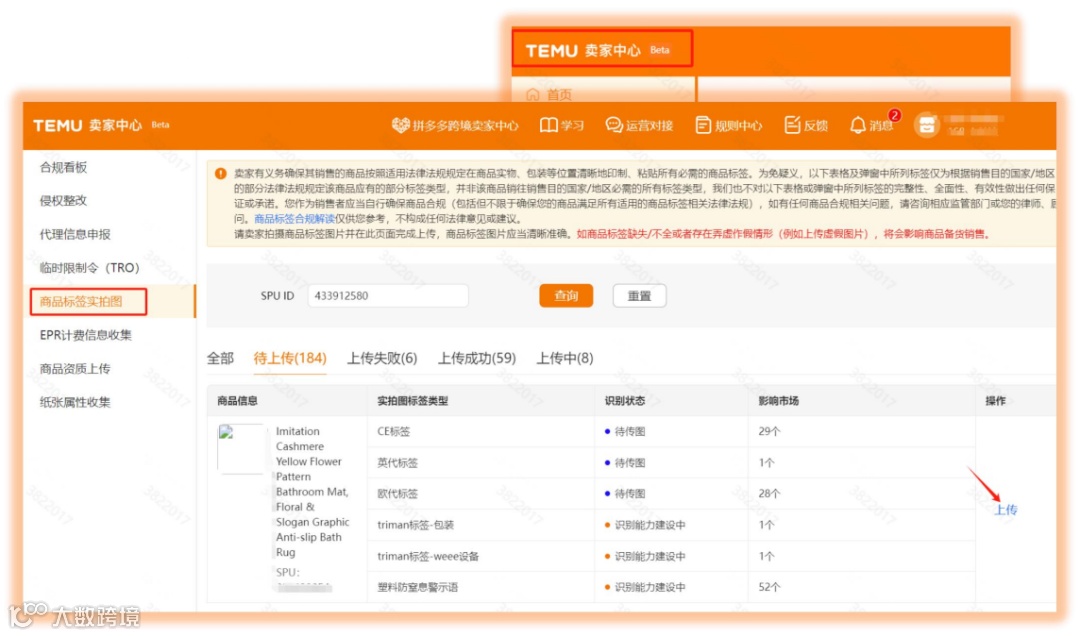Switch to the 上传中(8) tab
The image size is (1080, 636).
tap(565, 358)
